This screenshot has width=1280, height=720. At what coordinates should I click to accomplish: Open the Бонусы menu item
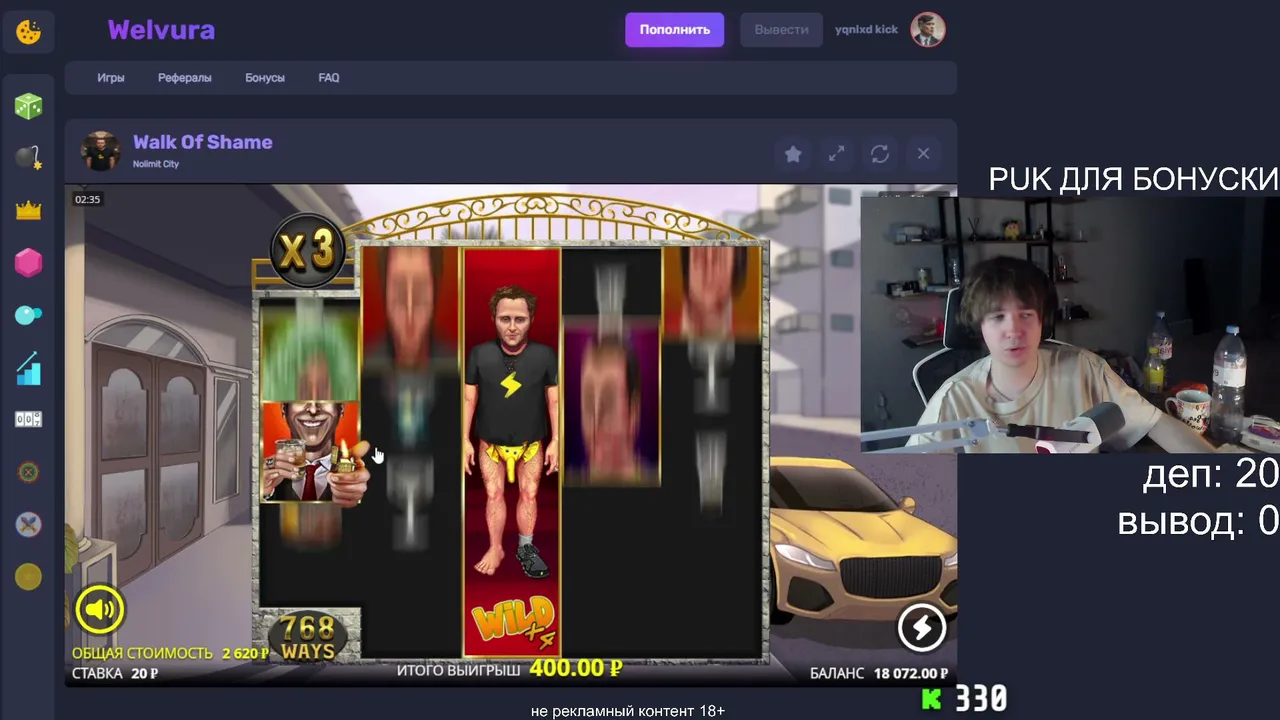(265, 78)
